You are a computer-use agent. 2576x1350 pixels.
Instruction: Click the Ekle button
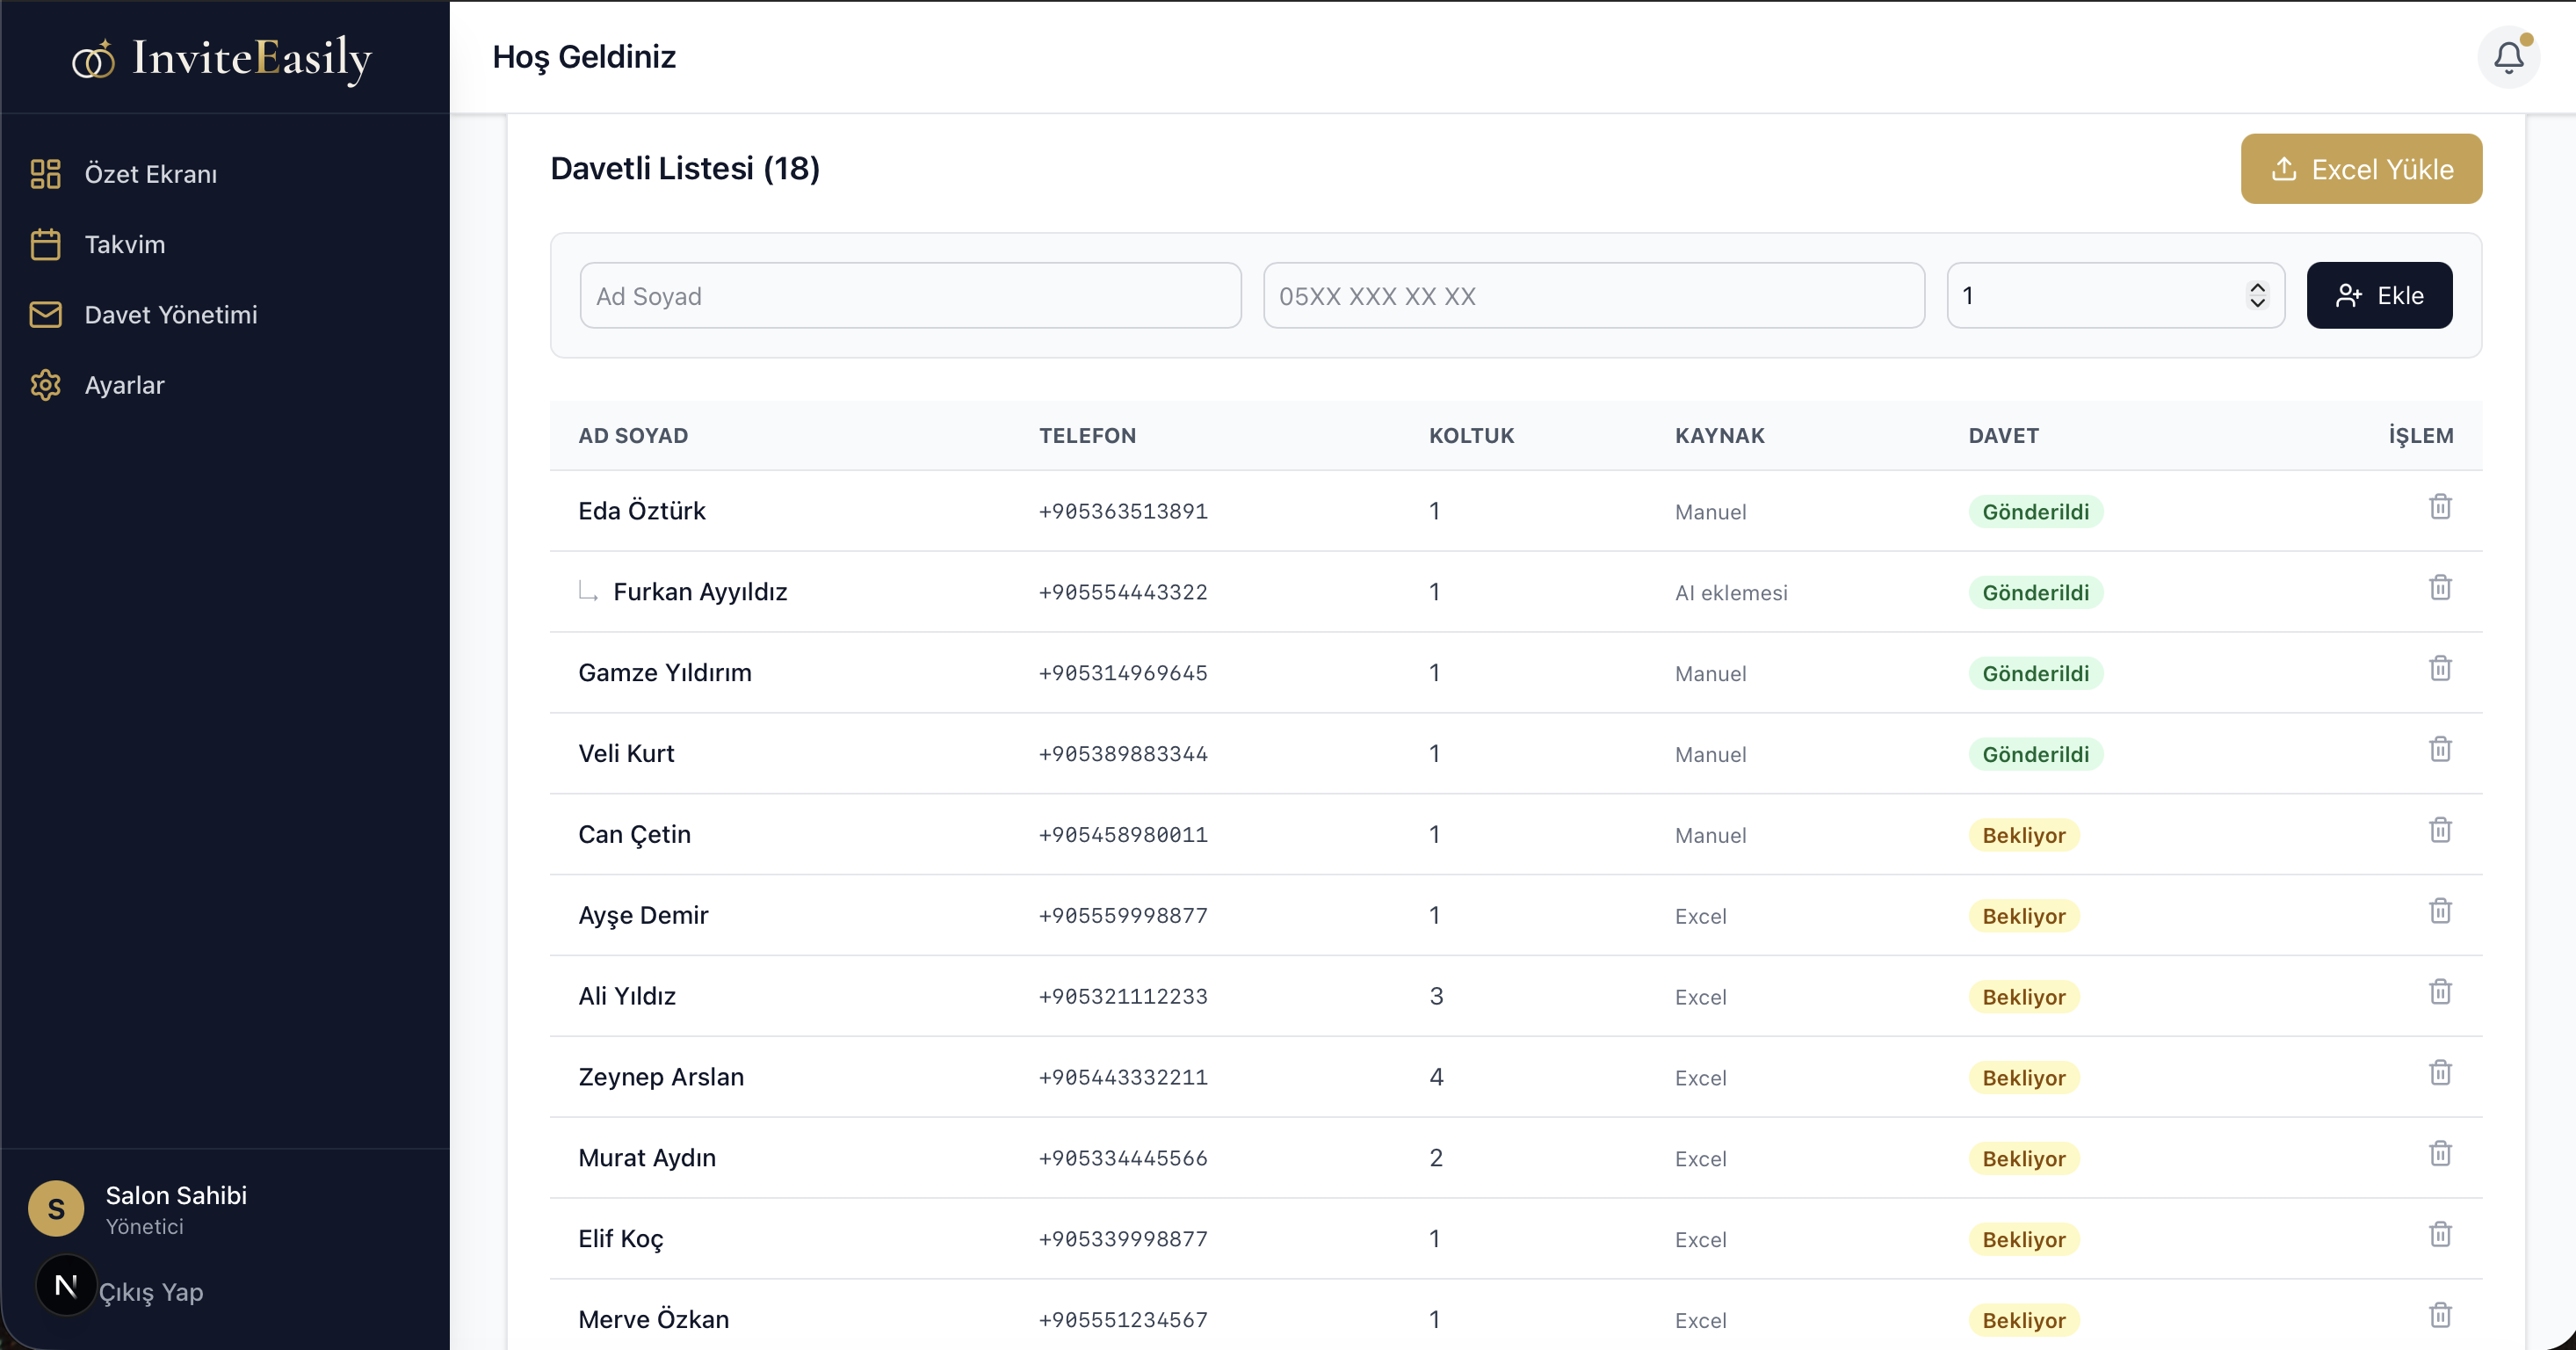coord(2379,296)
